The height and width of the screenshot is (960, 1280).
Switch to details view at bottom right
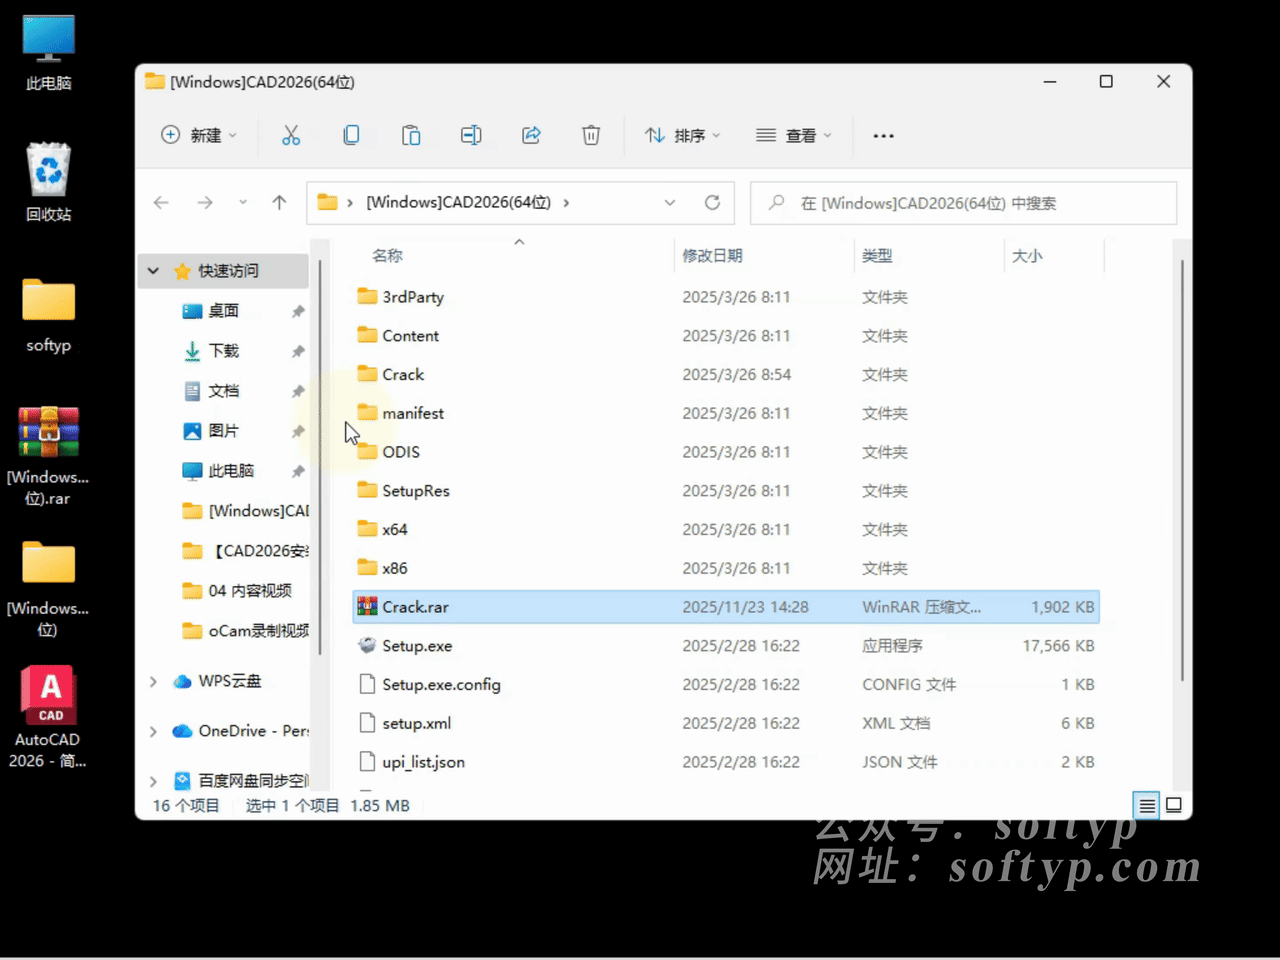click(x=1146, y=805)
